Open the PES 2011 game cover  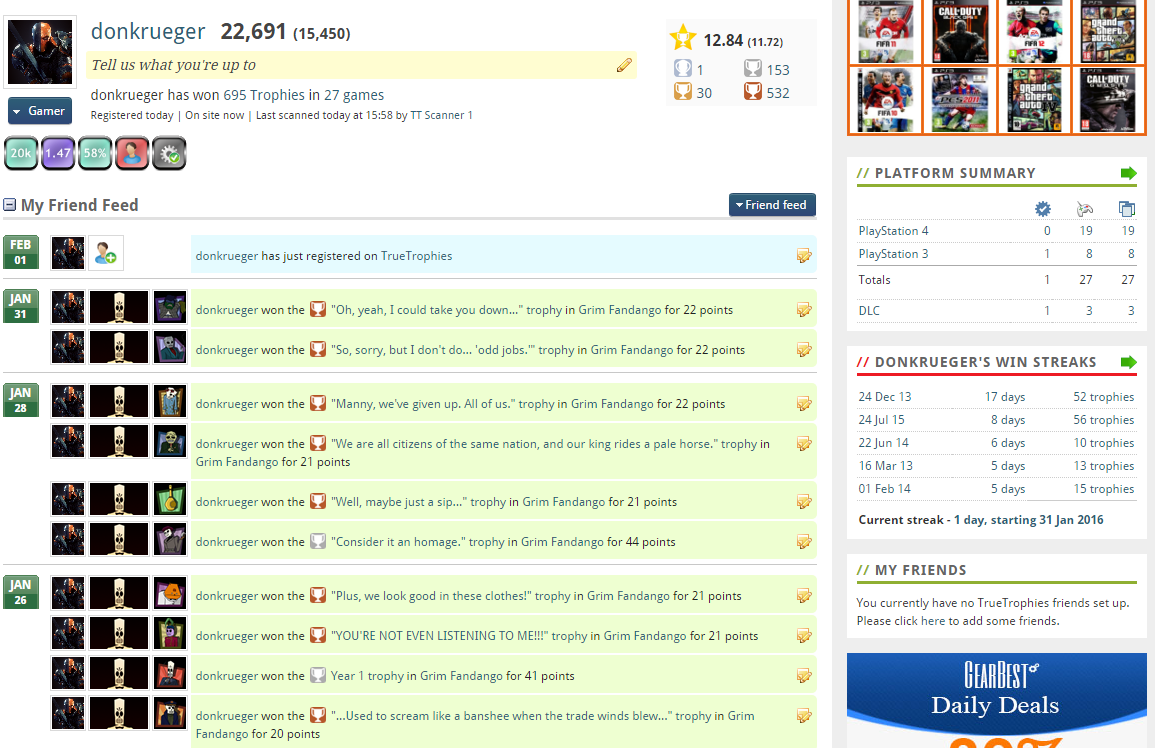(961, 99)
